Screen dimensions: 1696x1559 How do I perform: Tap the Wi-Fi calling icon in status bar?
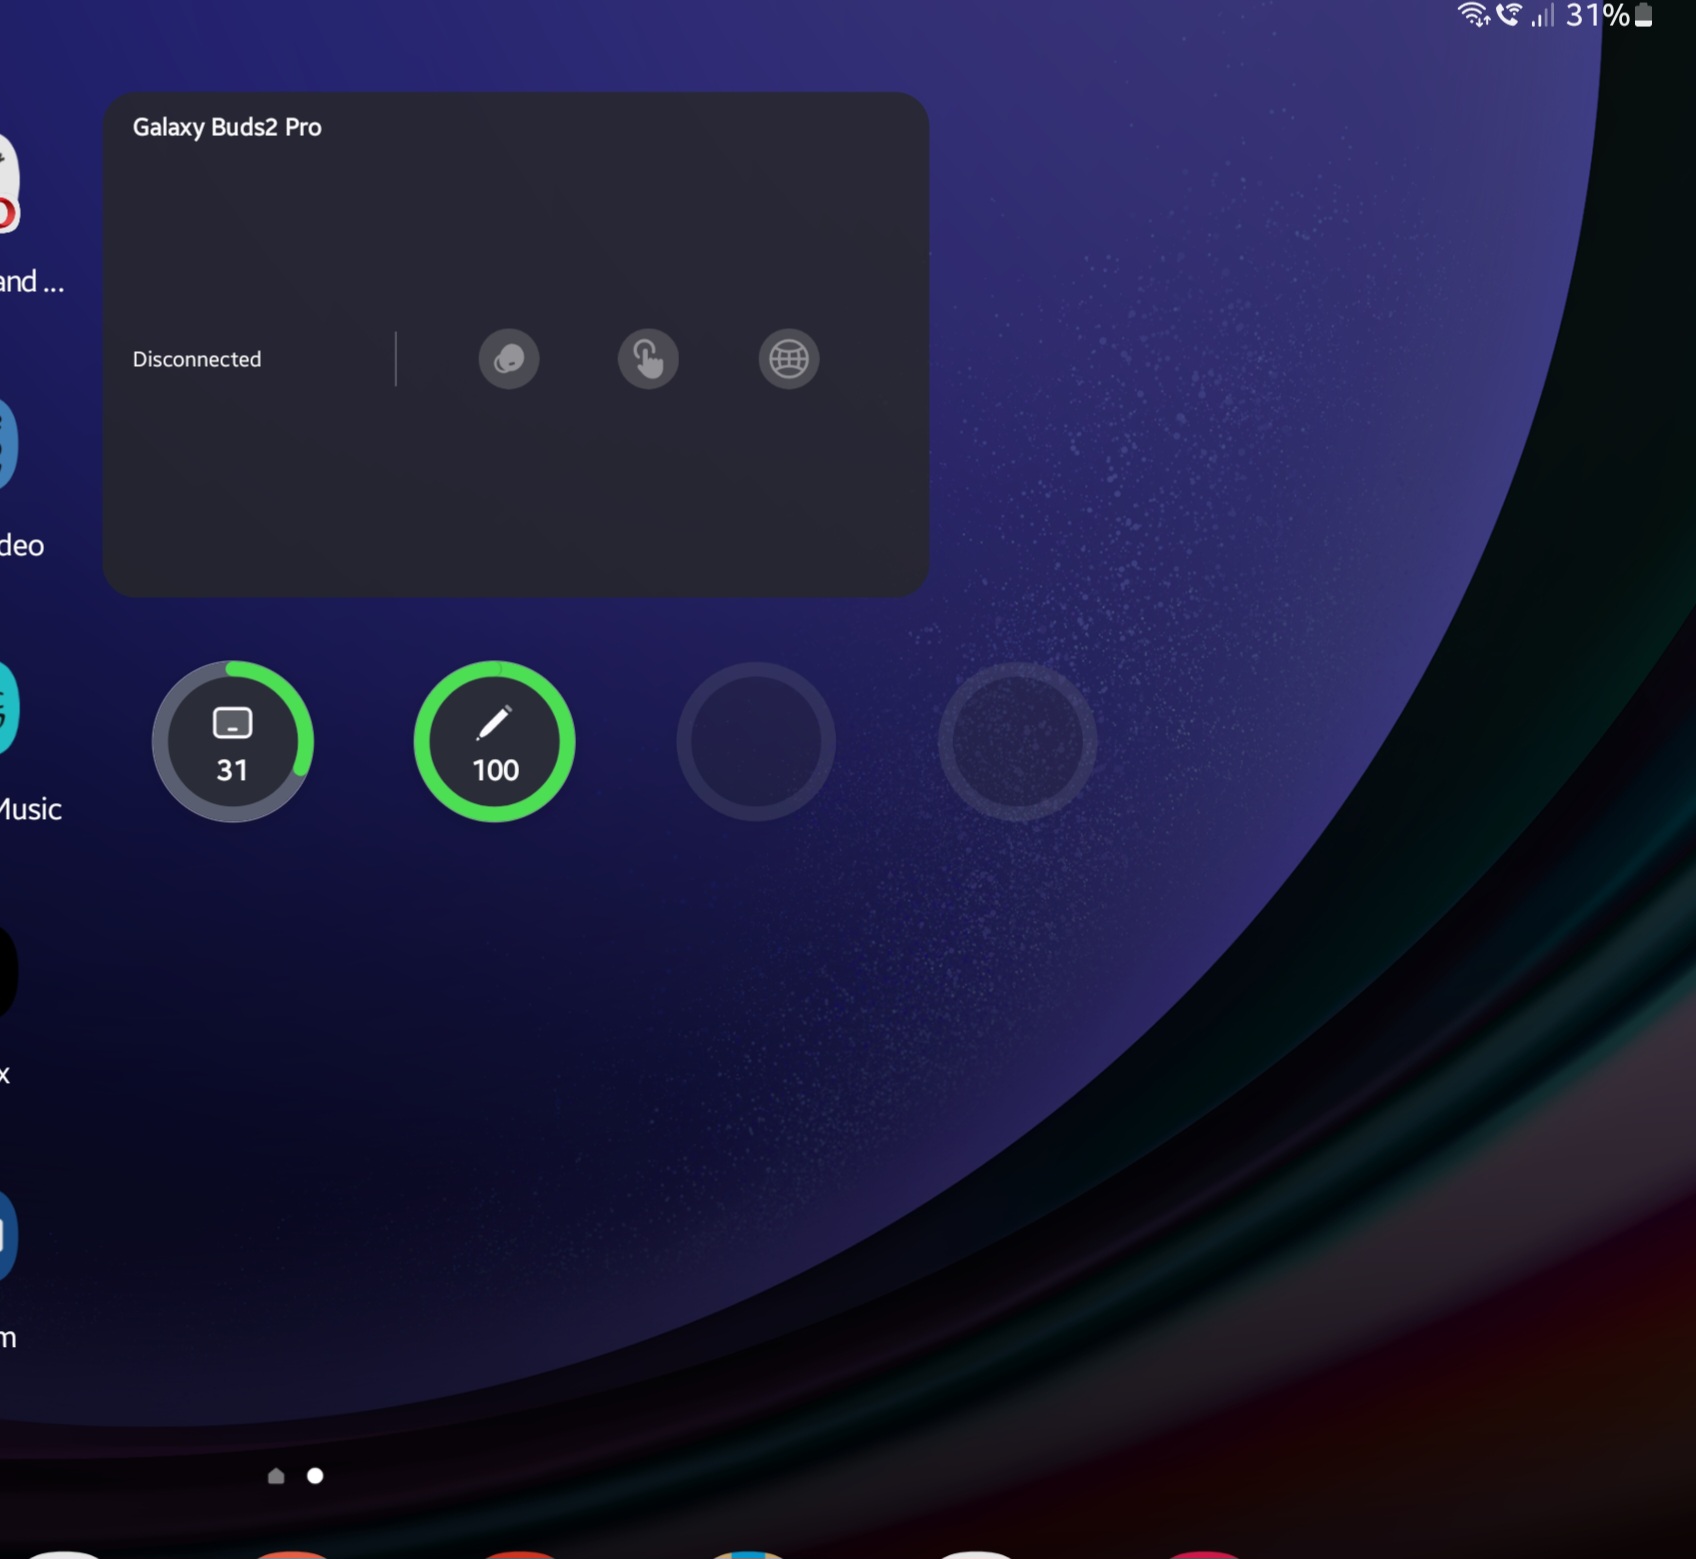click(1511, 16)
